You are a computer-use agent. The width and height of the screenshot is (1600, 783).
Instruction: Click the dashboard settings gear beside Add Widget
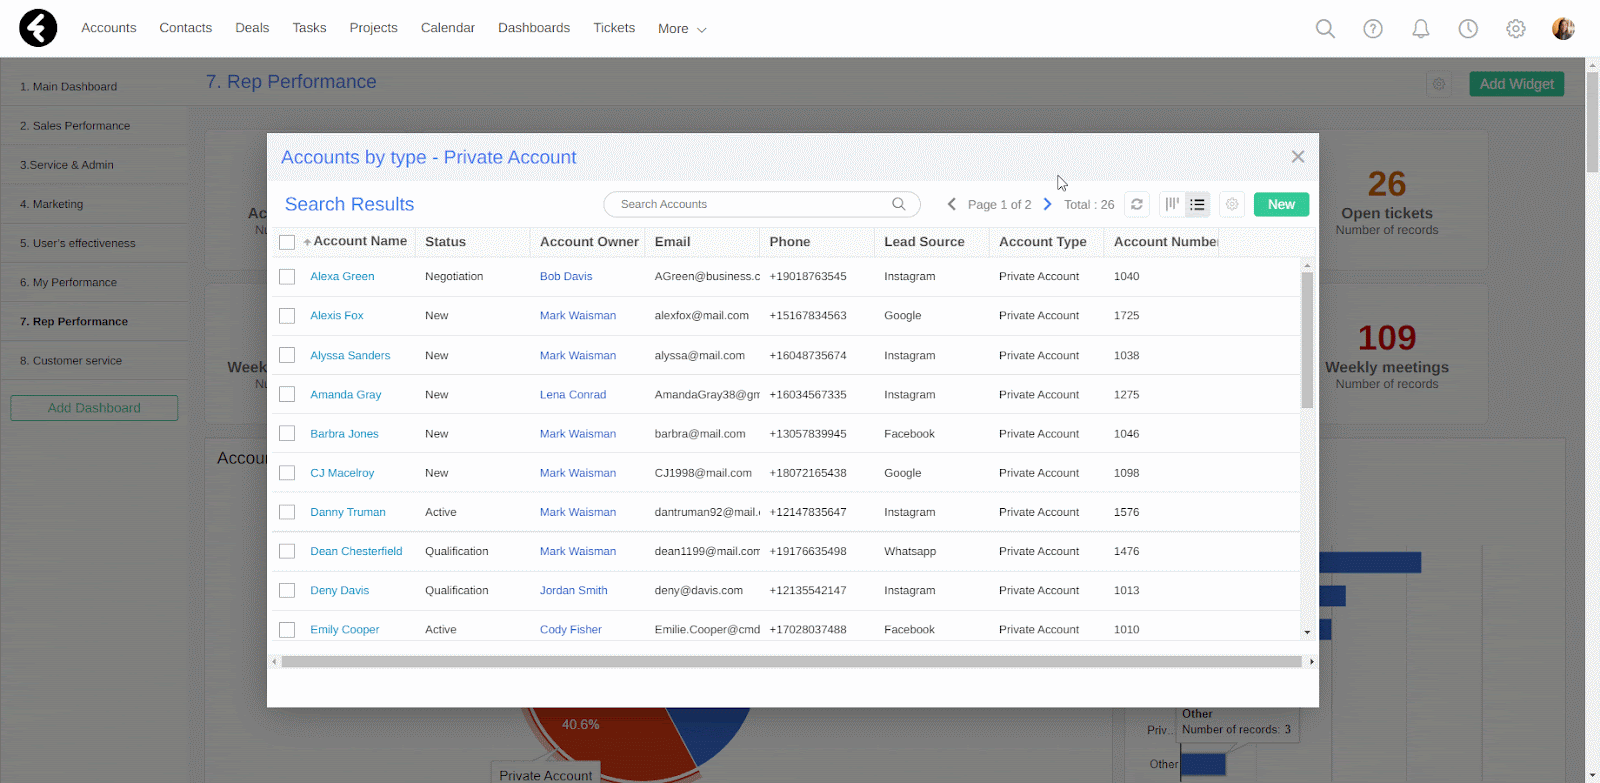click(1439, 84)
